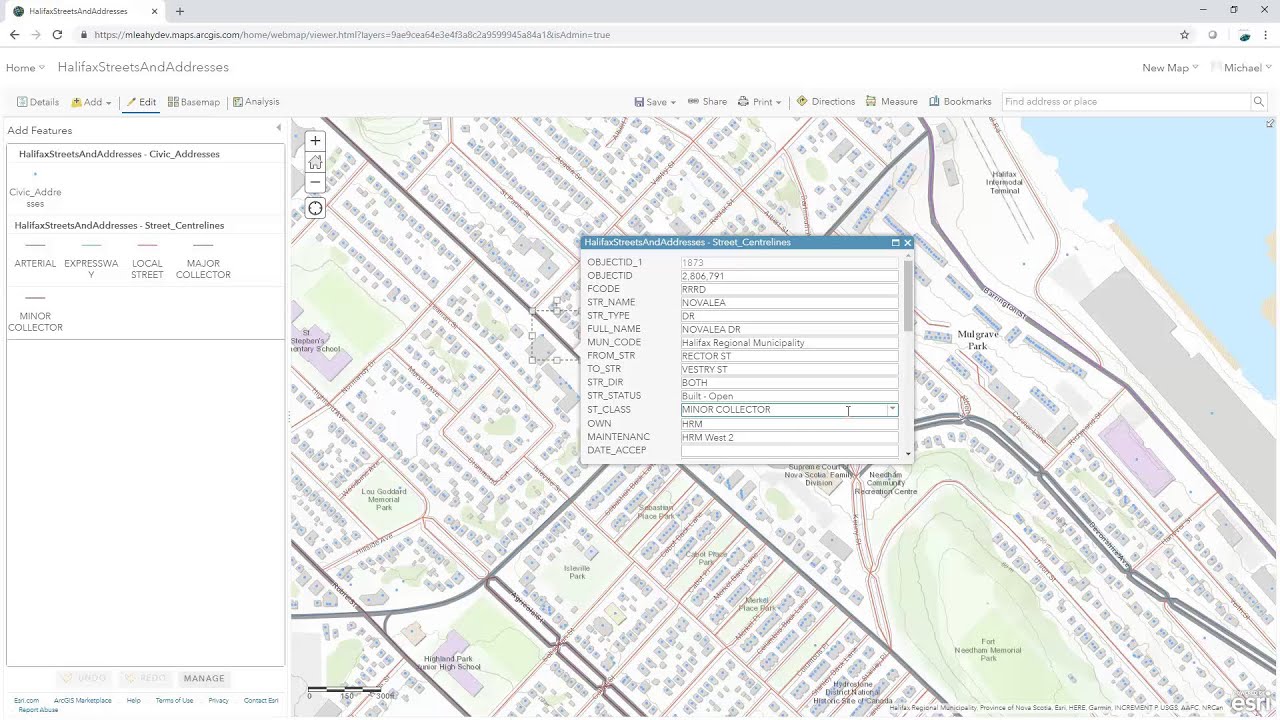
Task: Open Bookmarks
Action: pyautogui.click(x=960, y=102)
